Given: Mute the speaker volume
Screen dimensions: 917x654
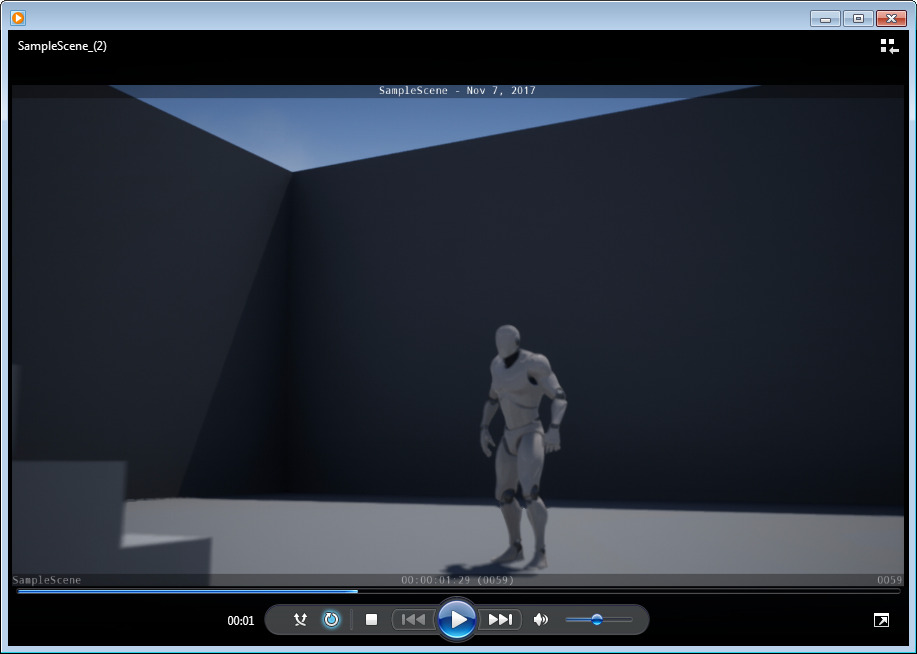Looking at the screenshot, I should 541,620.
